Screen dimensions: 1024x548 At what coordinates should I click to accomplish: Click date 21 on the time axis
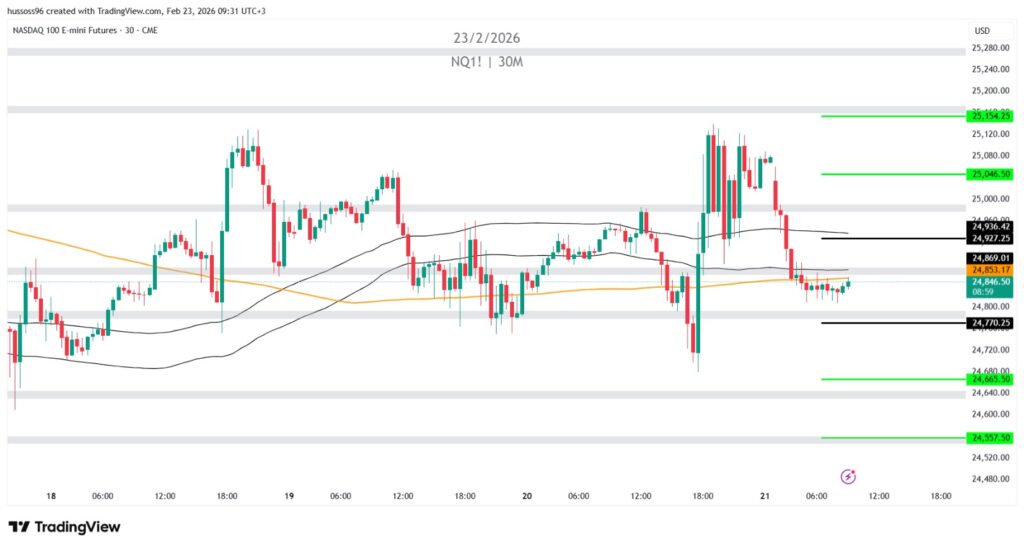[765, 495]
